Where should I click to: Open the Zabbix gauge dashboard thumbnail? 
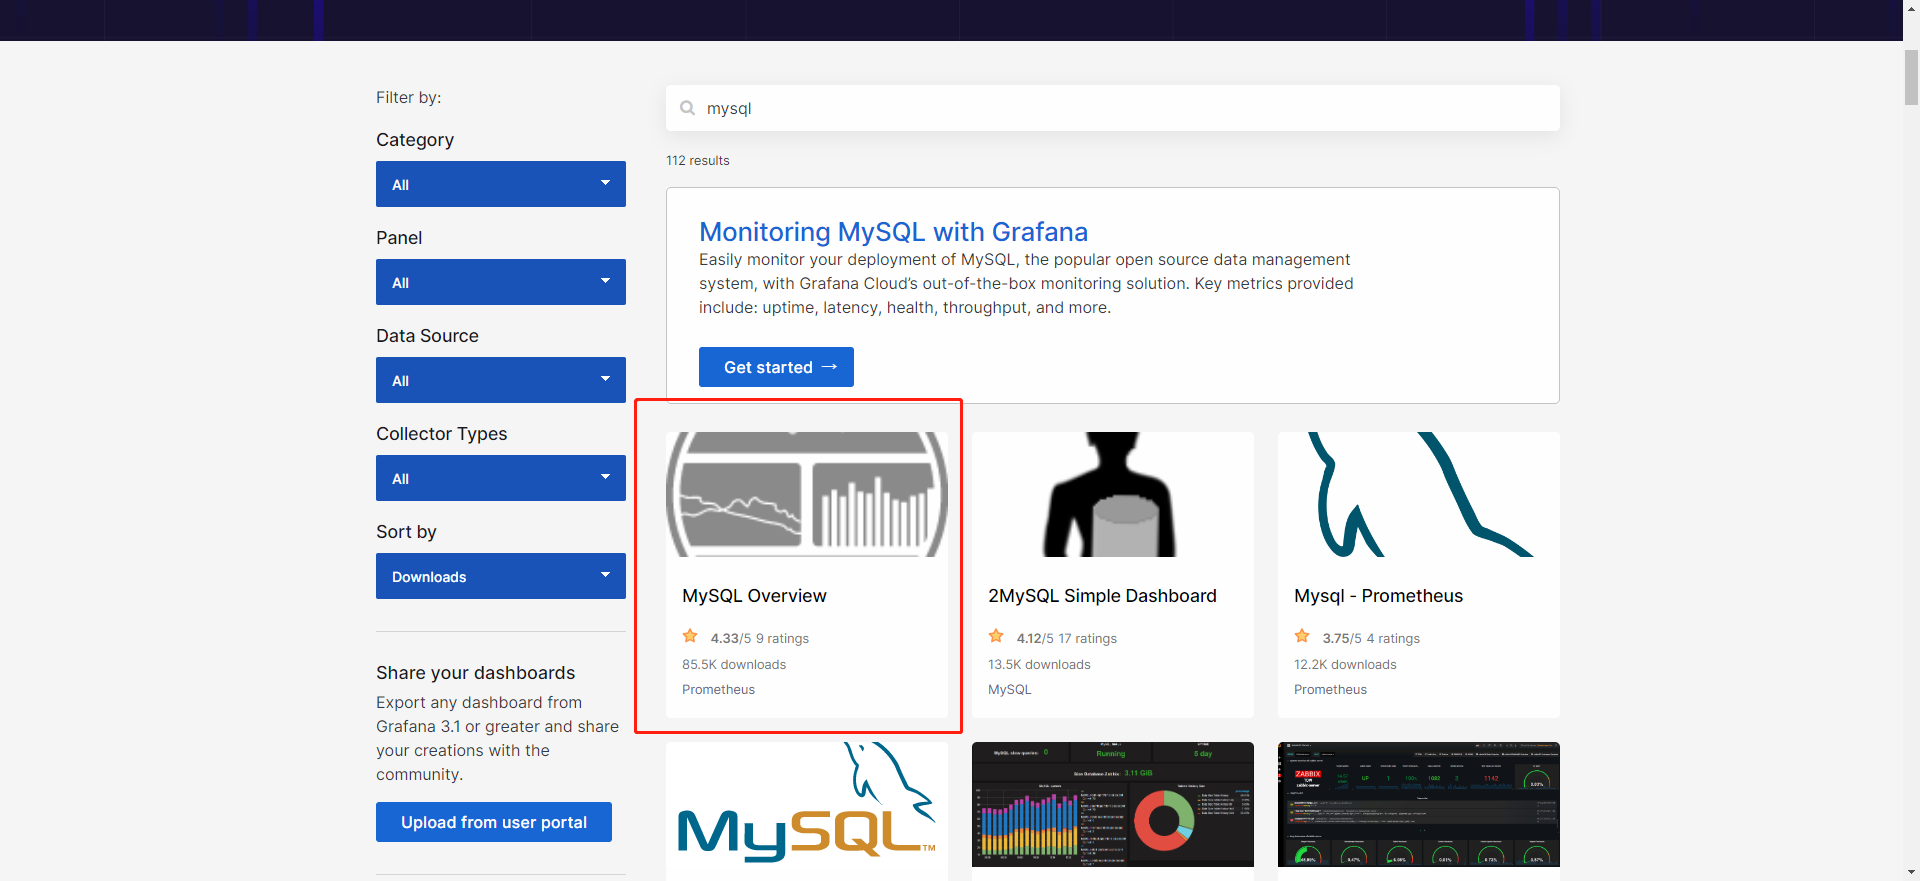click(x=1419, y=804)
